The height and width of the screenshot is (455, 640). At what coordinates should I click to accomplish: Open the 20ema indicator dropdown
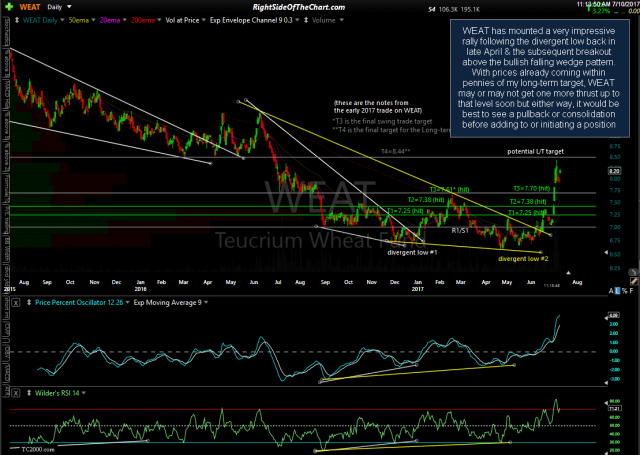coord(125,20)
